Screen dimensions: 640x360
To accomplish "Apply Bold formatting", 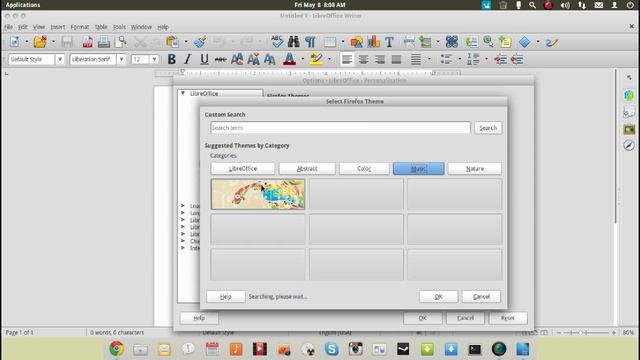I will tap(172, 59).
